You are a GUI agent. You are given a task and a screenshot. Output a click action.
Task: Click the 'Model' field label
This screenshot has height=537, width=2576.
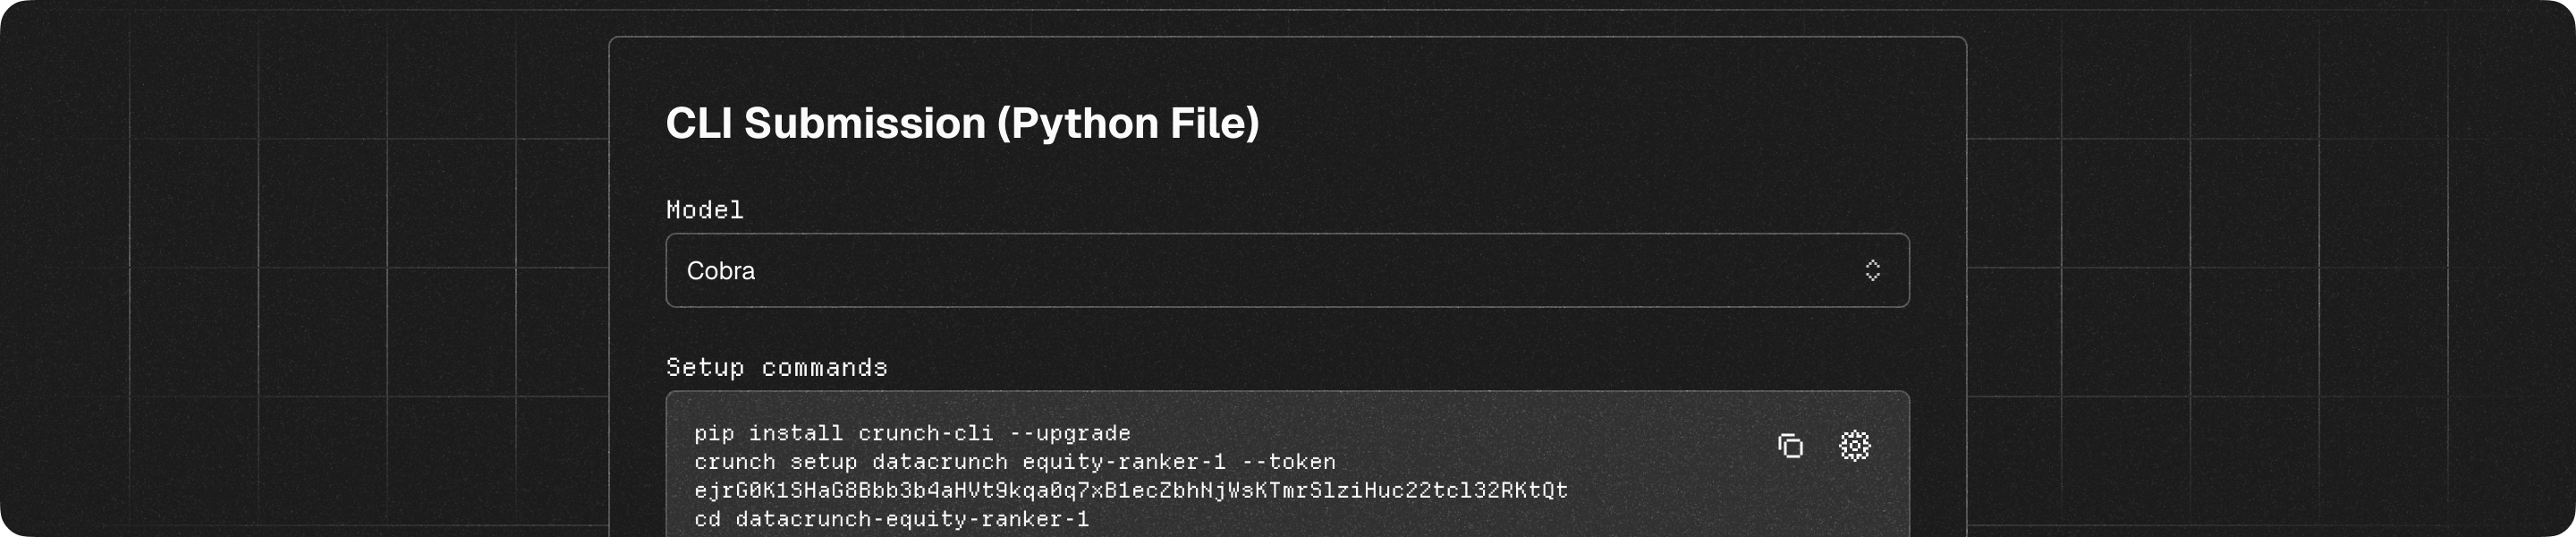click(x=705, y=210)
